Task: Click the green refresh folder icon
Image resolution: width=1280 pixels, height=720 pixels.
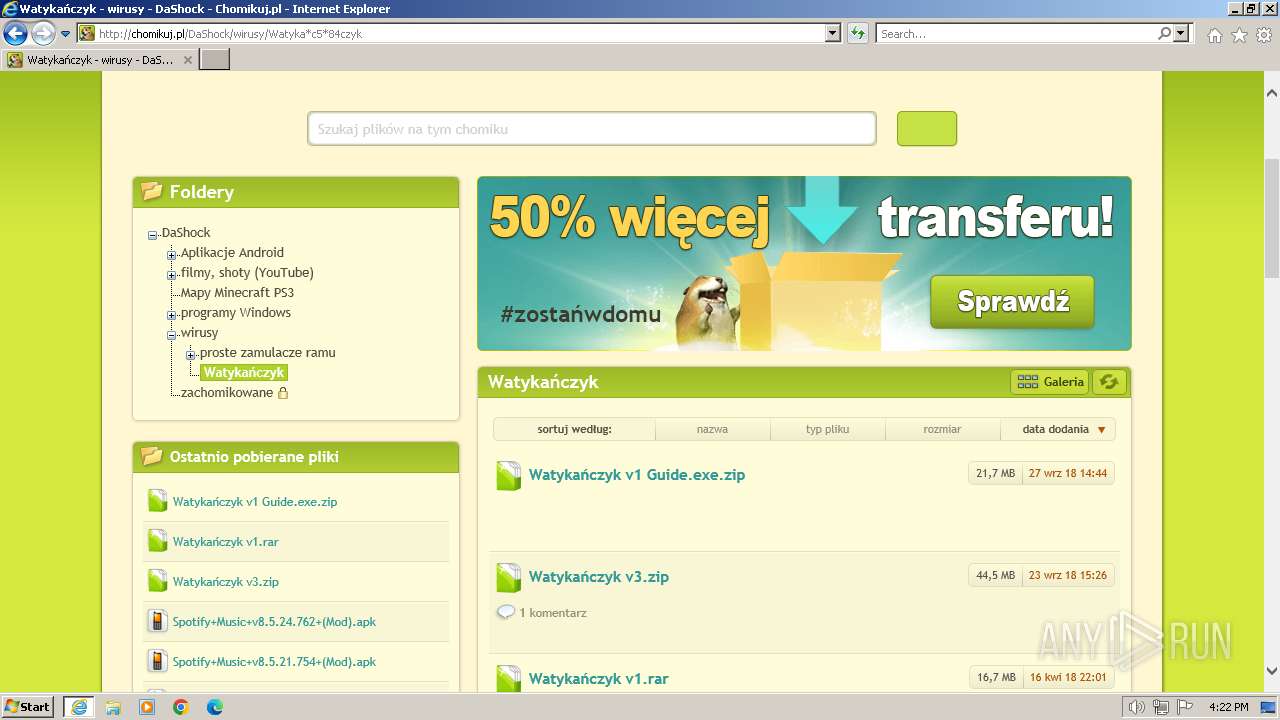Action: click(x=1109, y=381)
